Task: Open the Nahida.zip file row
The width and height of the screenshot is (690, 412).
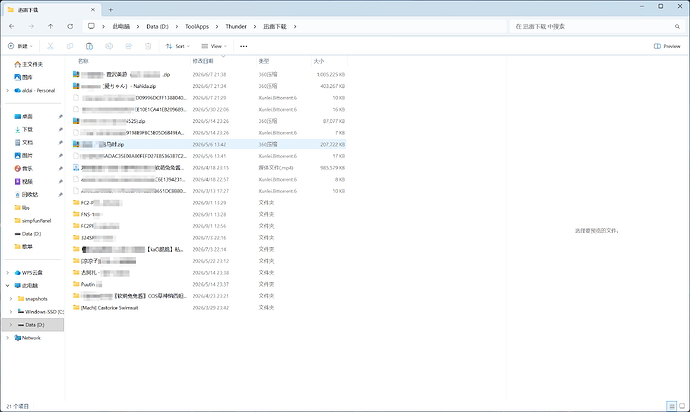Action: click(209, 86)
